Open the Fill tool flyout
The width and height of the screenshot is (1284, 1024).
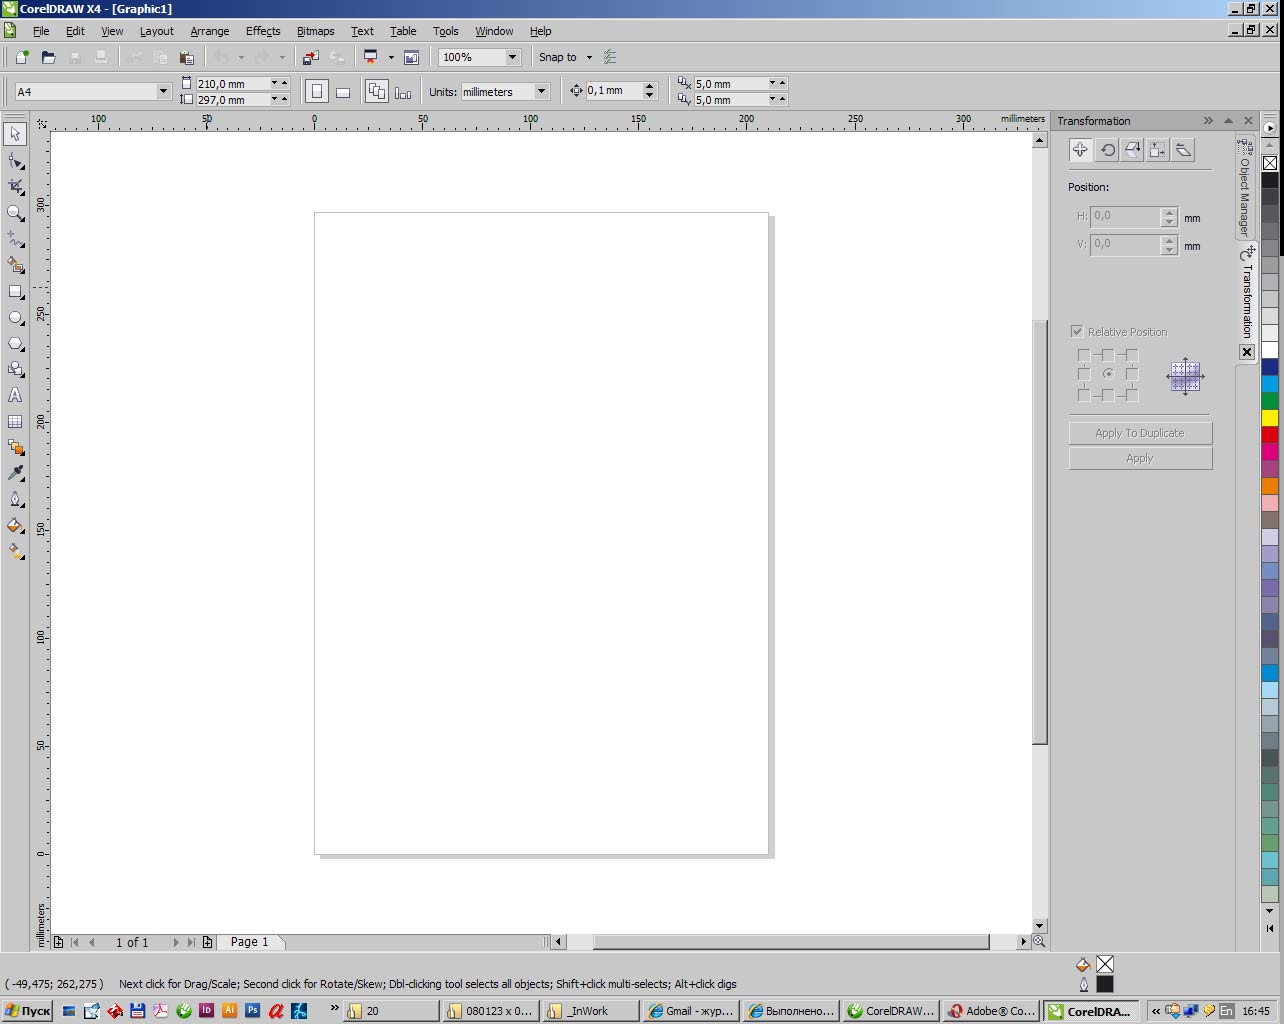pyautogui.click(x=15, y=525)
